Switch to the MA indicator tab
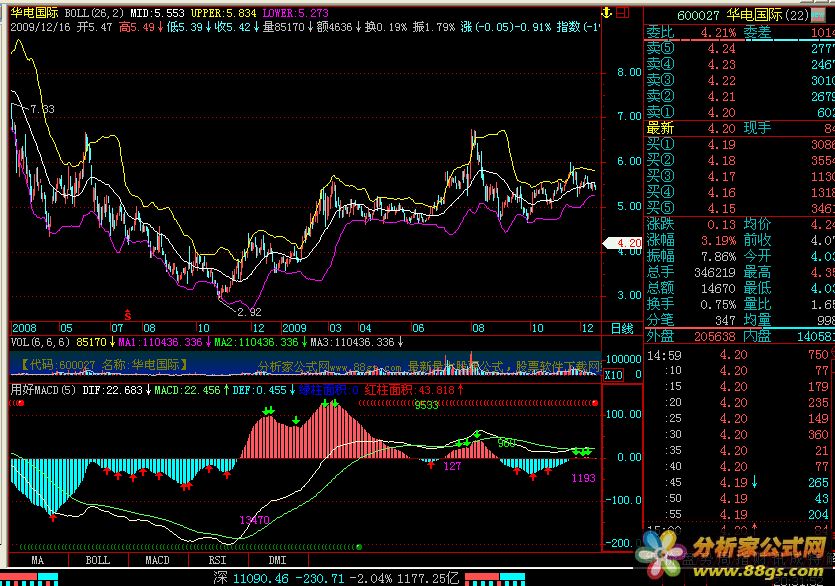 38,560
